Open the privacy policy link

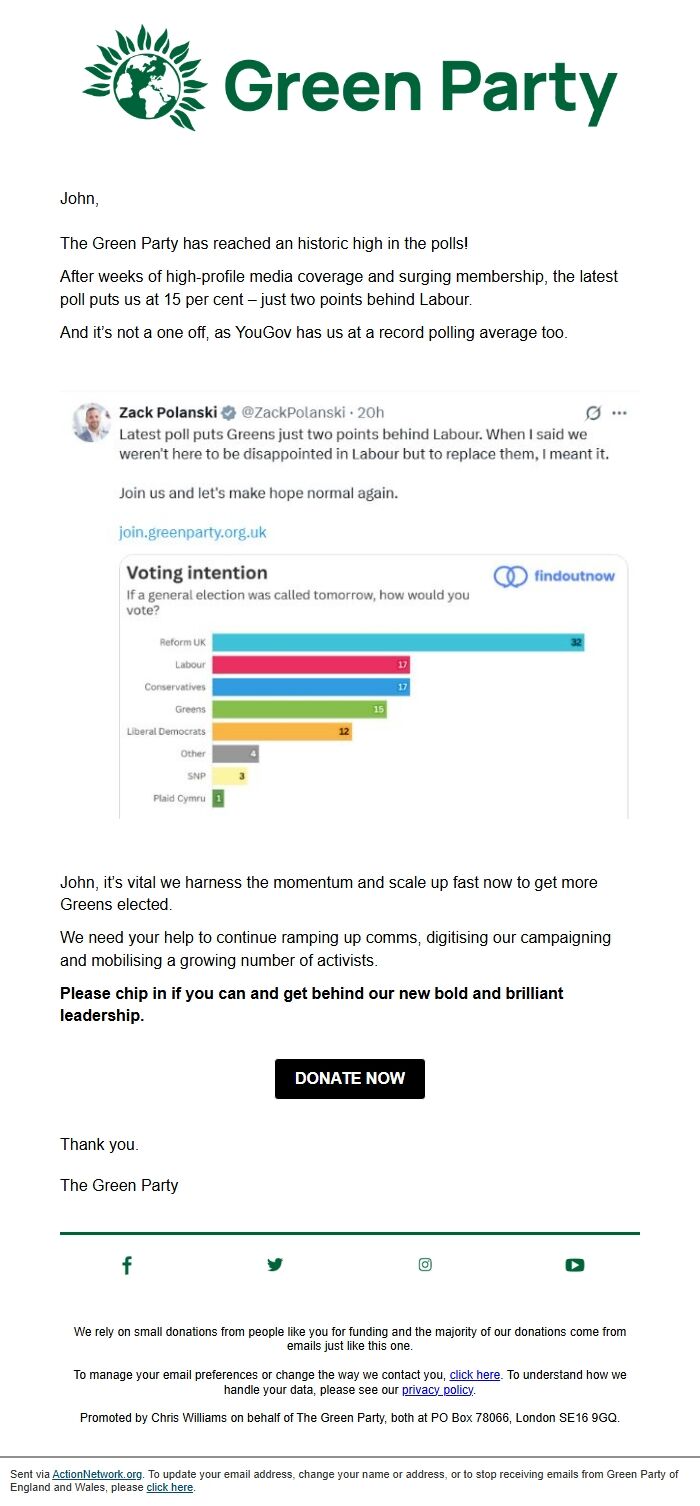437,1390
